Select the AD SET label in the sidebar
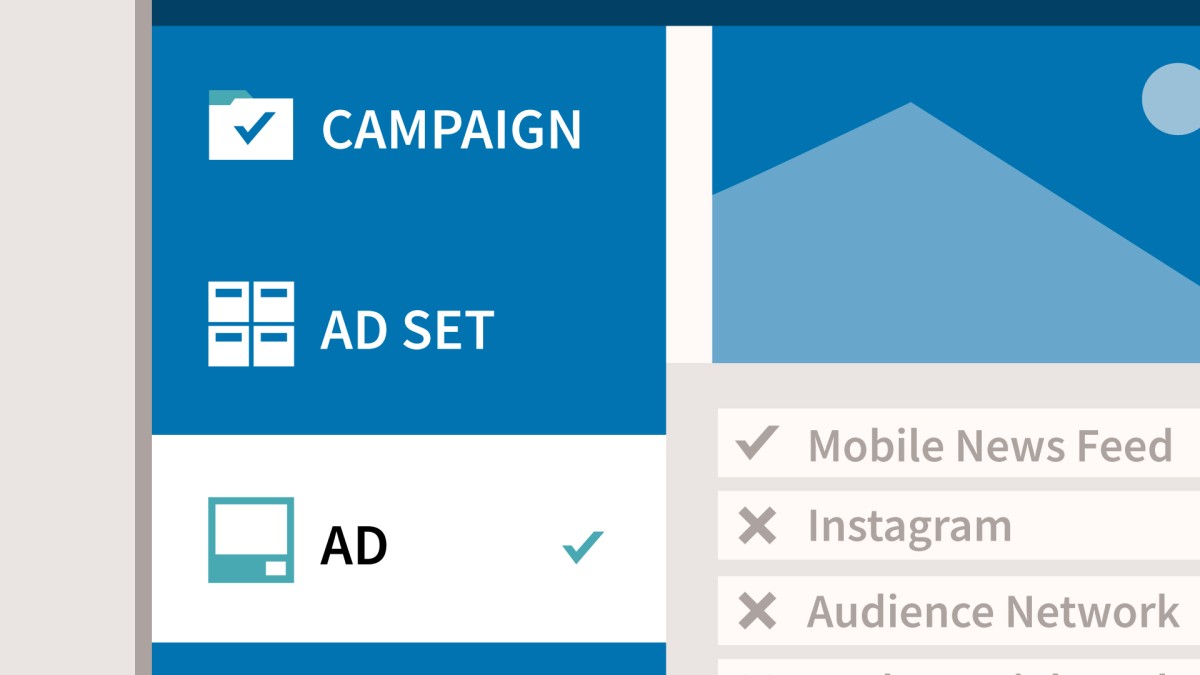 coord(407,330)
